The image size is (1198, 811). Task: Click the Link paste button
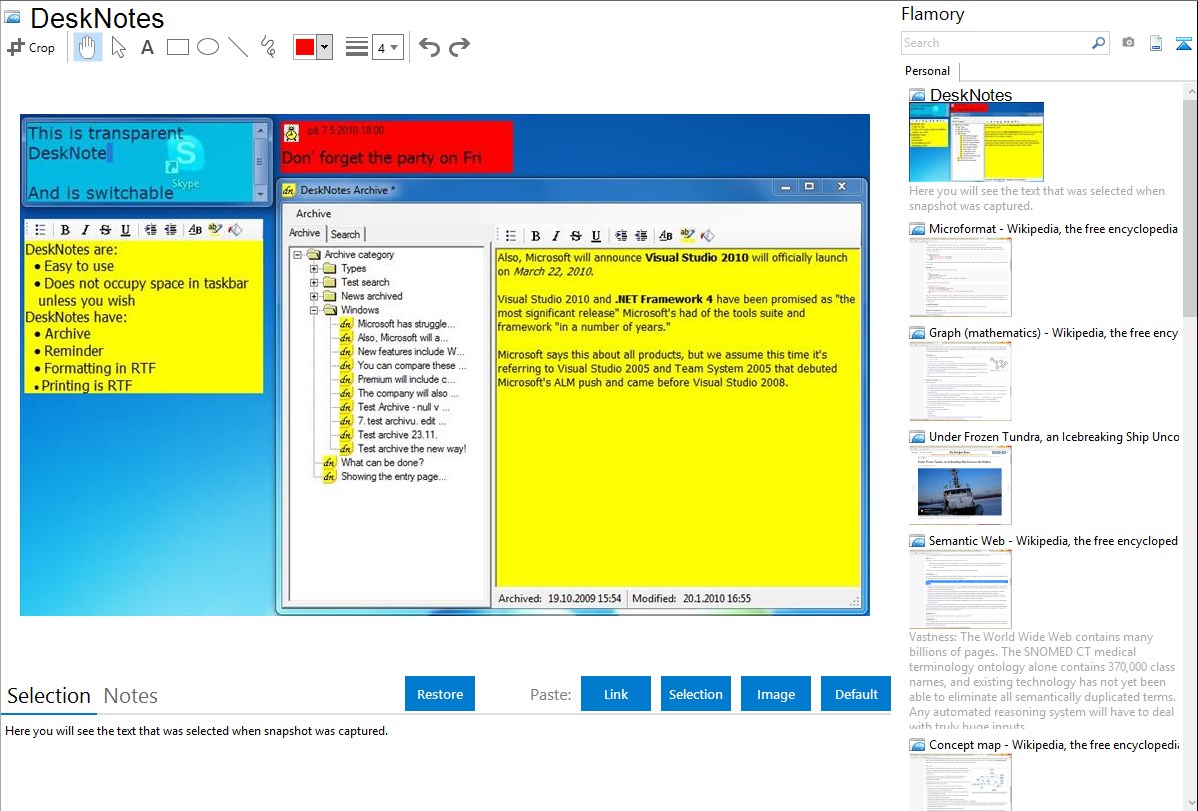616,694
